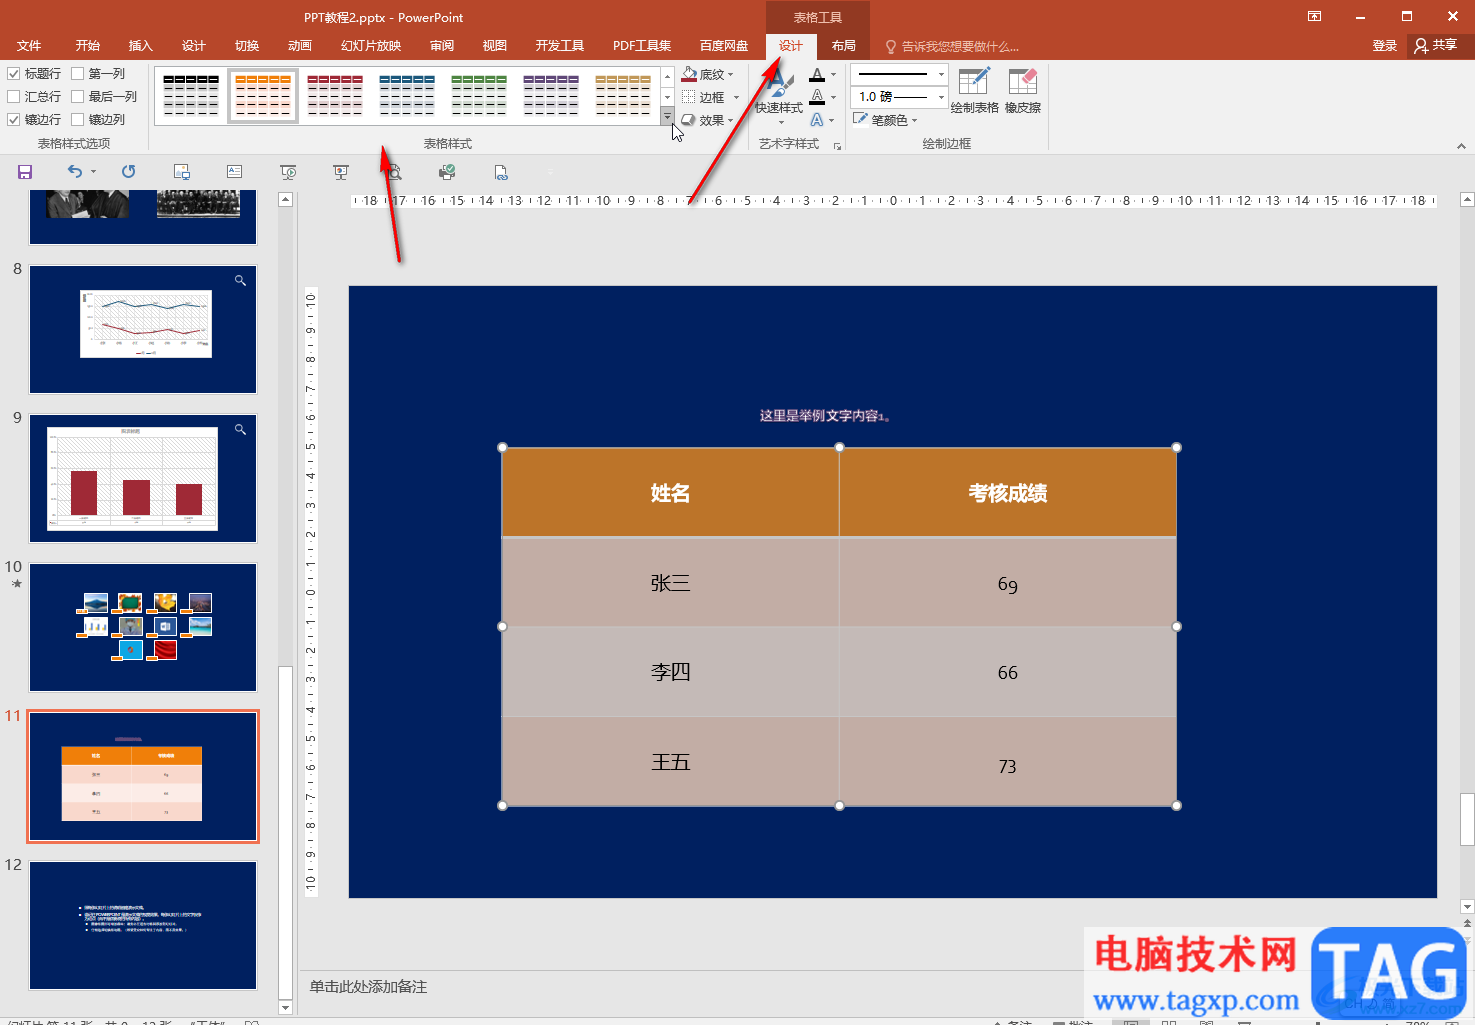The width and height of the screenshot is (1475, 1025).
Task: Click the Pen Color (笔颜色) icon
Action: [x=861, y=119]
